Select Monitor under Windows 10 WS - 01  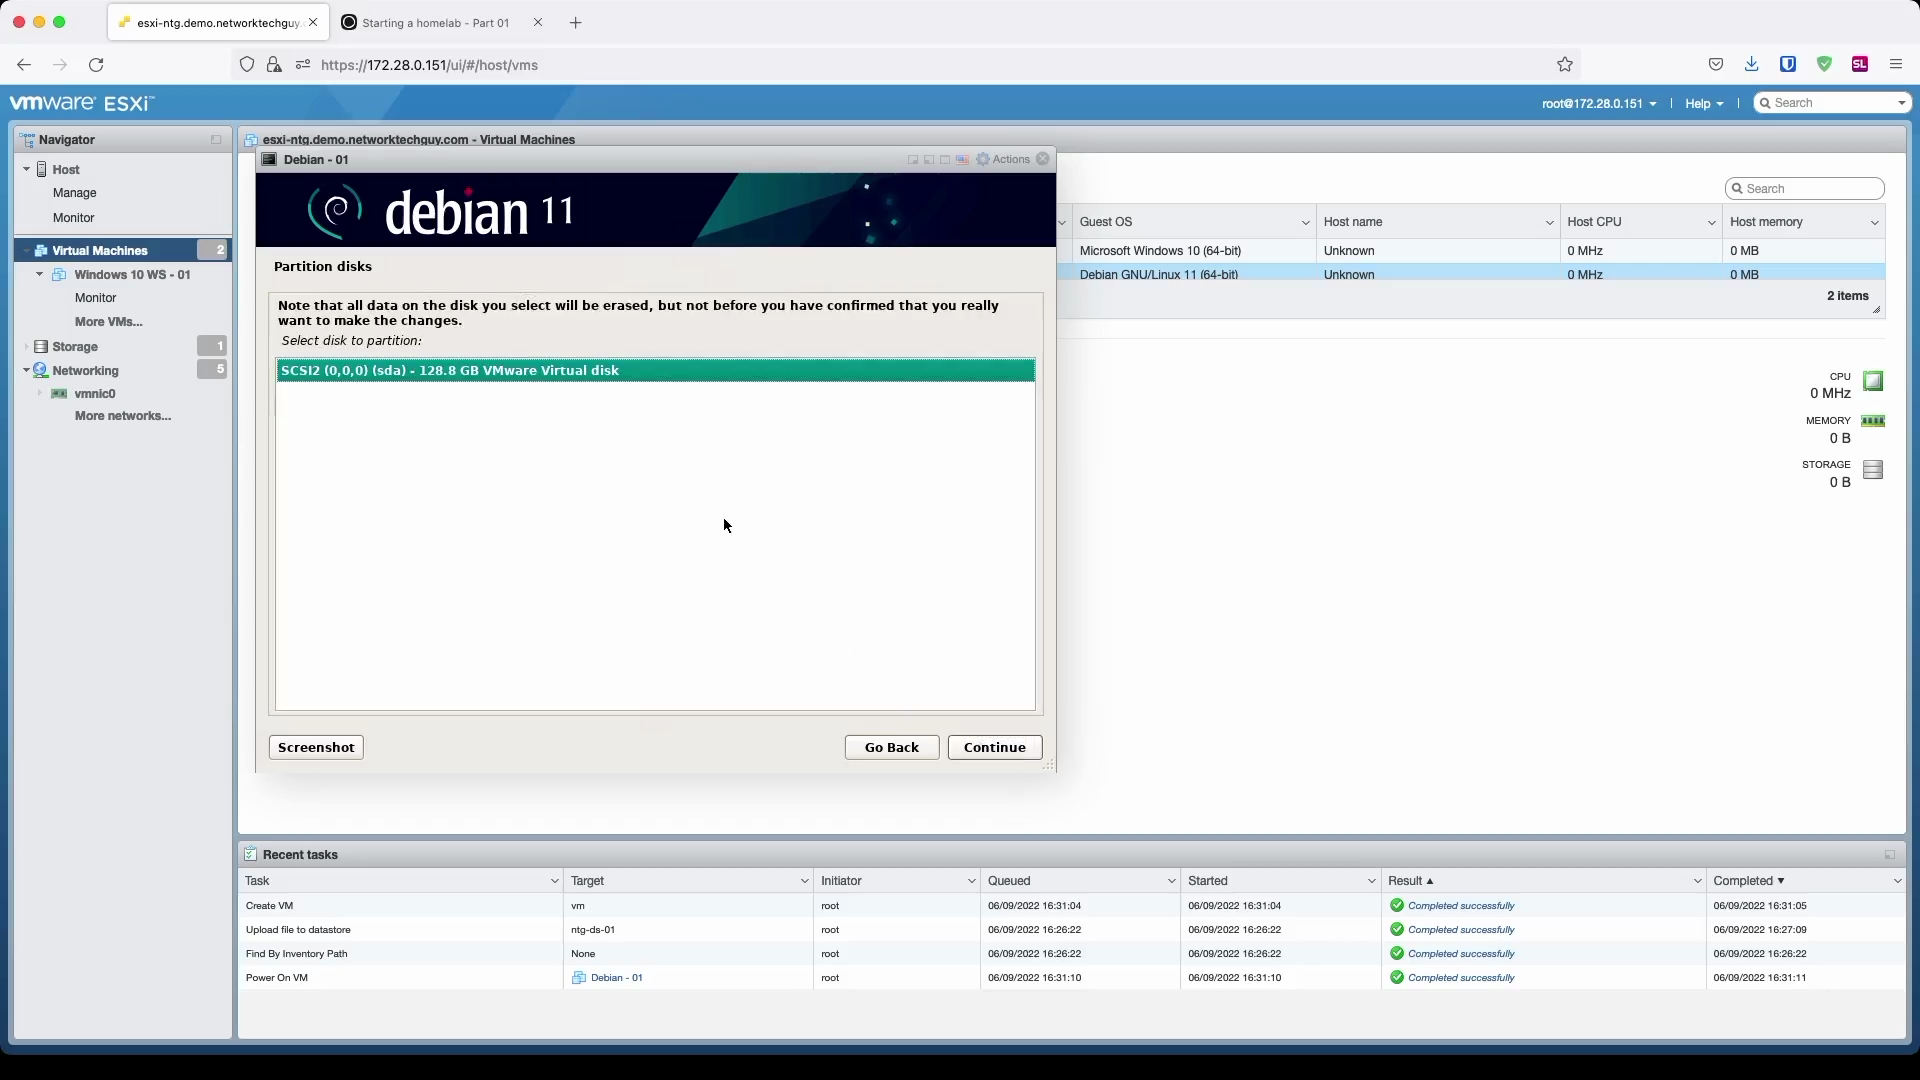(96, 298)
